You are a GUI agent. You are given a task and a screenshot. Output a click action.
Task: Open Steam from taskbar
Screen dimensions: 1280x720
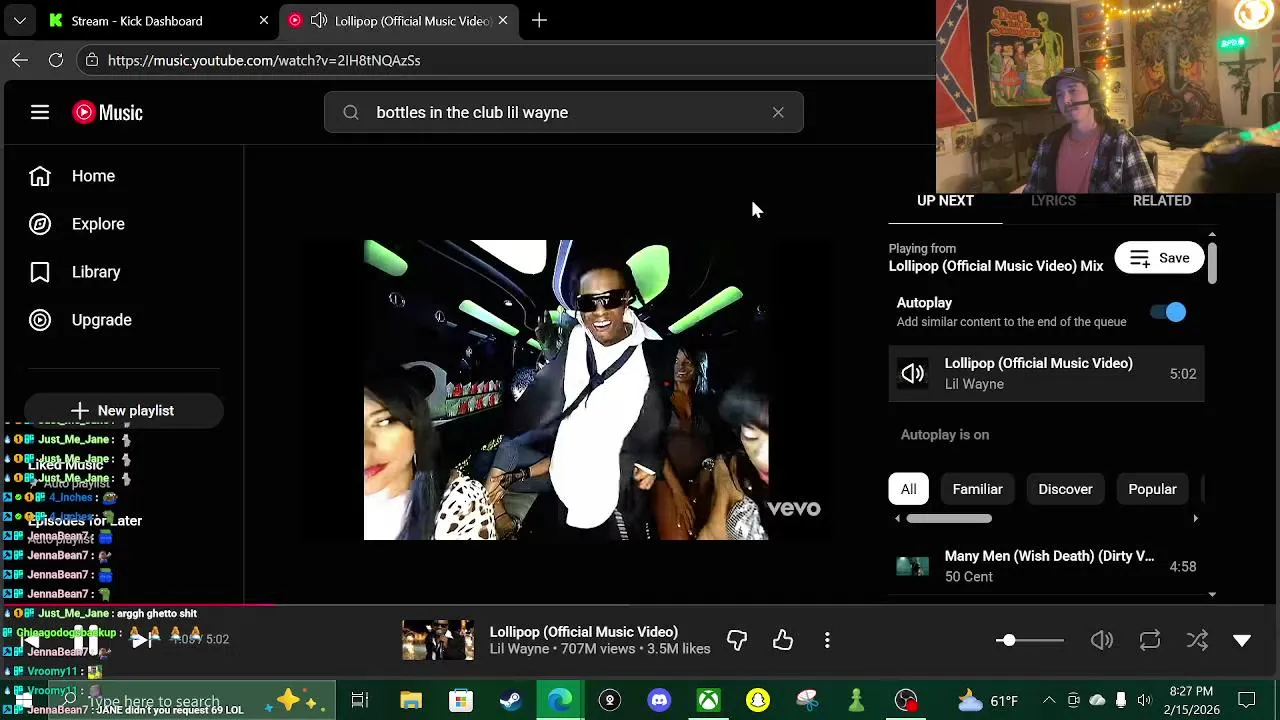510,700
